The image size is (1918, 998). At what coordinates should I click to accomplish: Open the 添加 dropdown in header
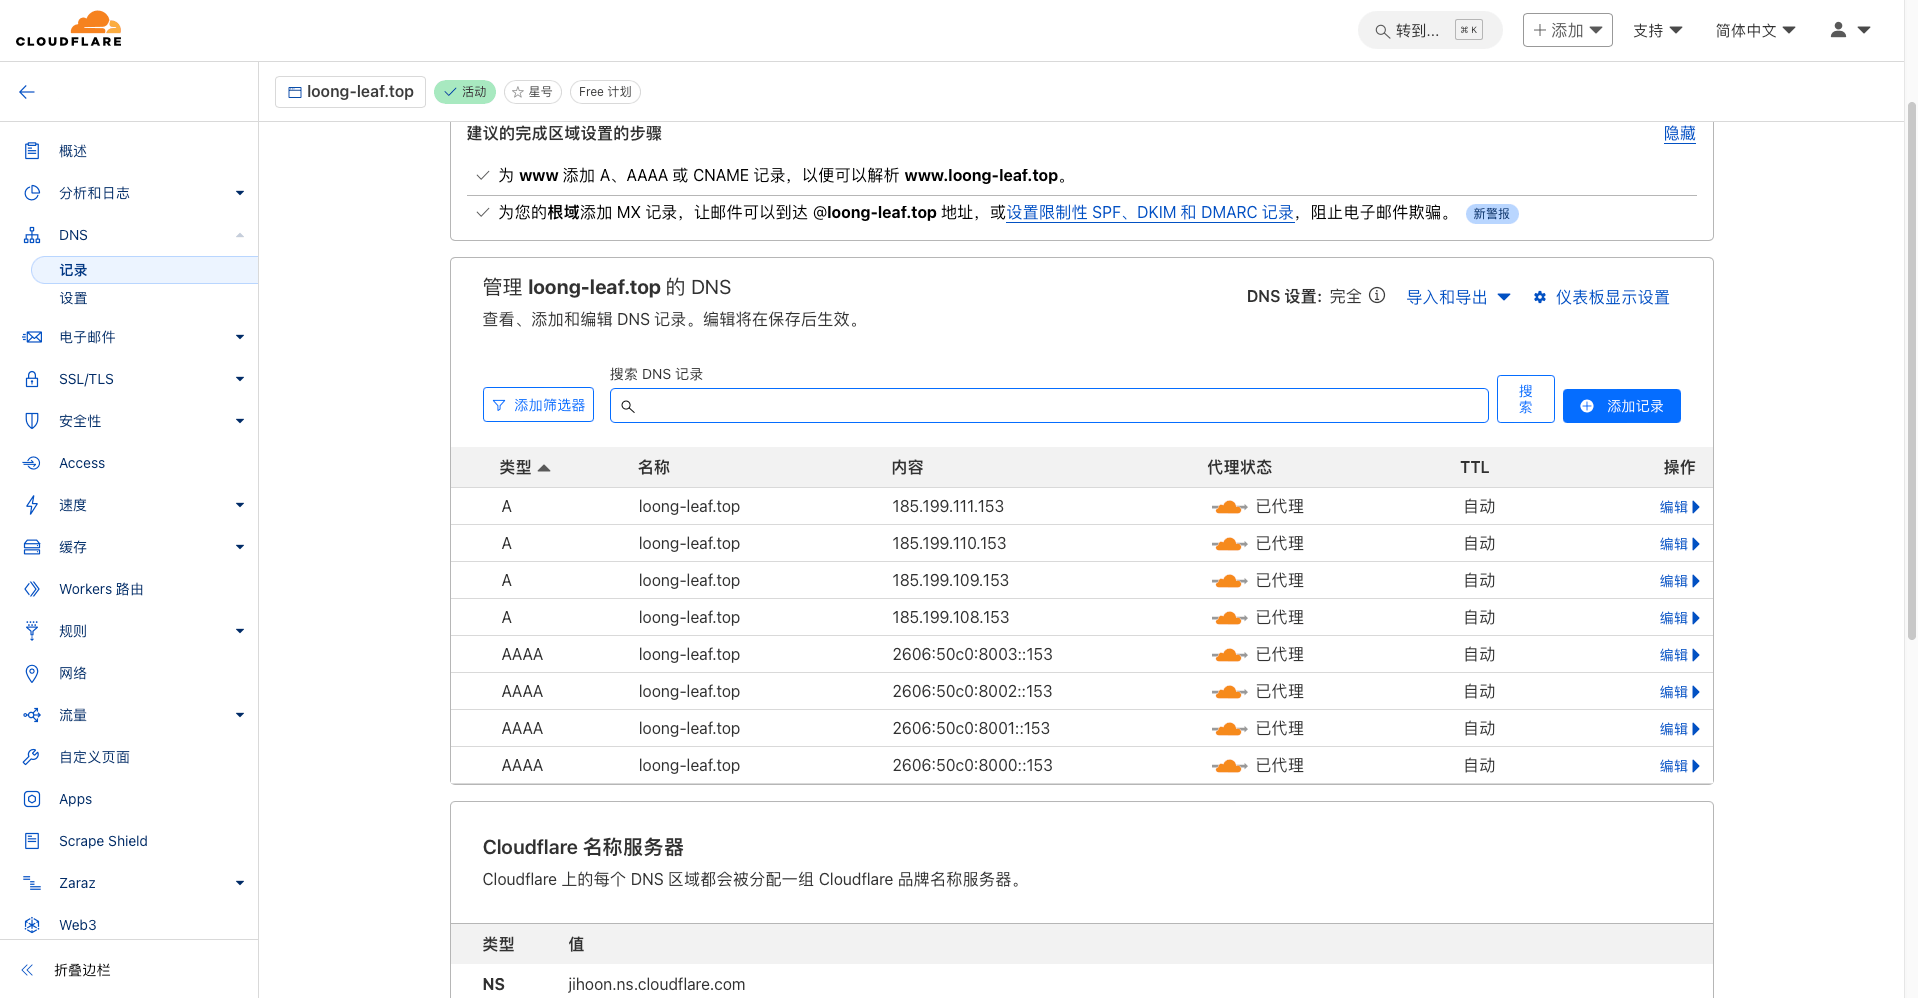[1567, 30]
